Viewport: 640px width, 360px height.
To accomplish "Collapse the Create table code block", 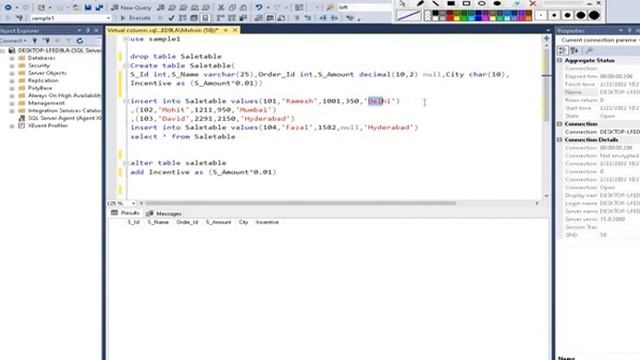I will pos(126,65).
